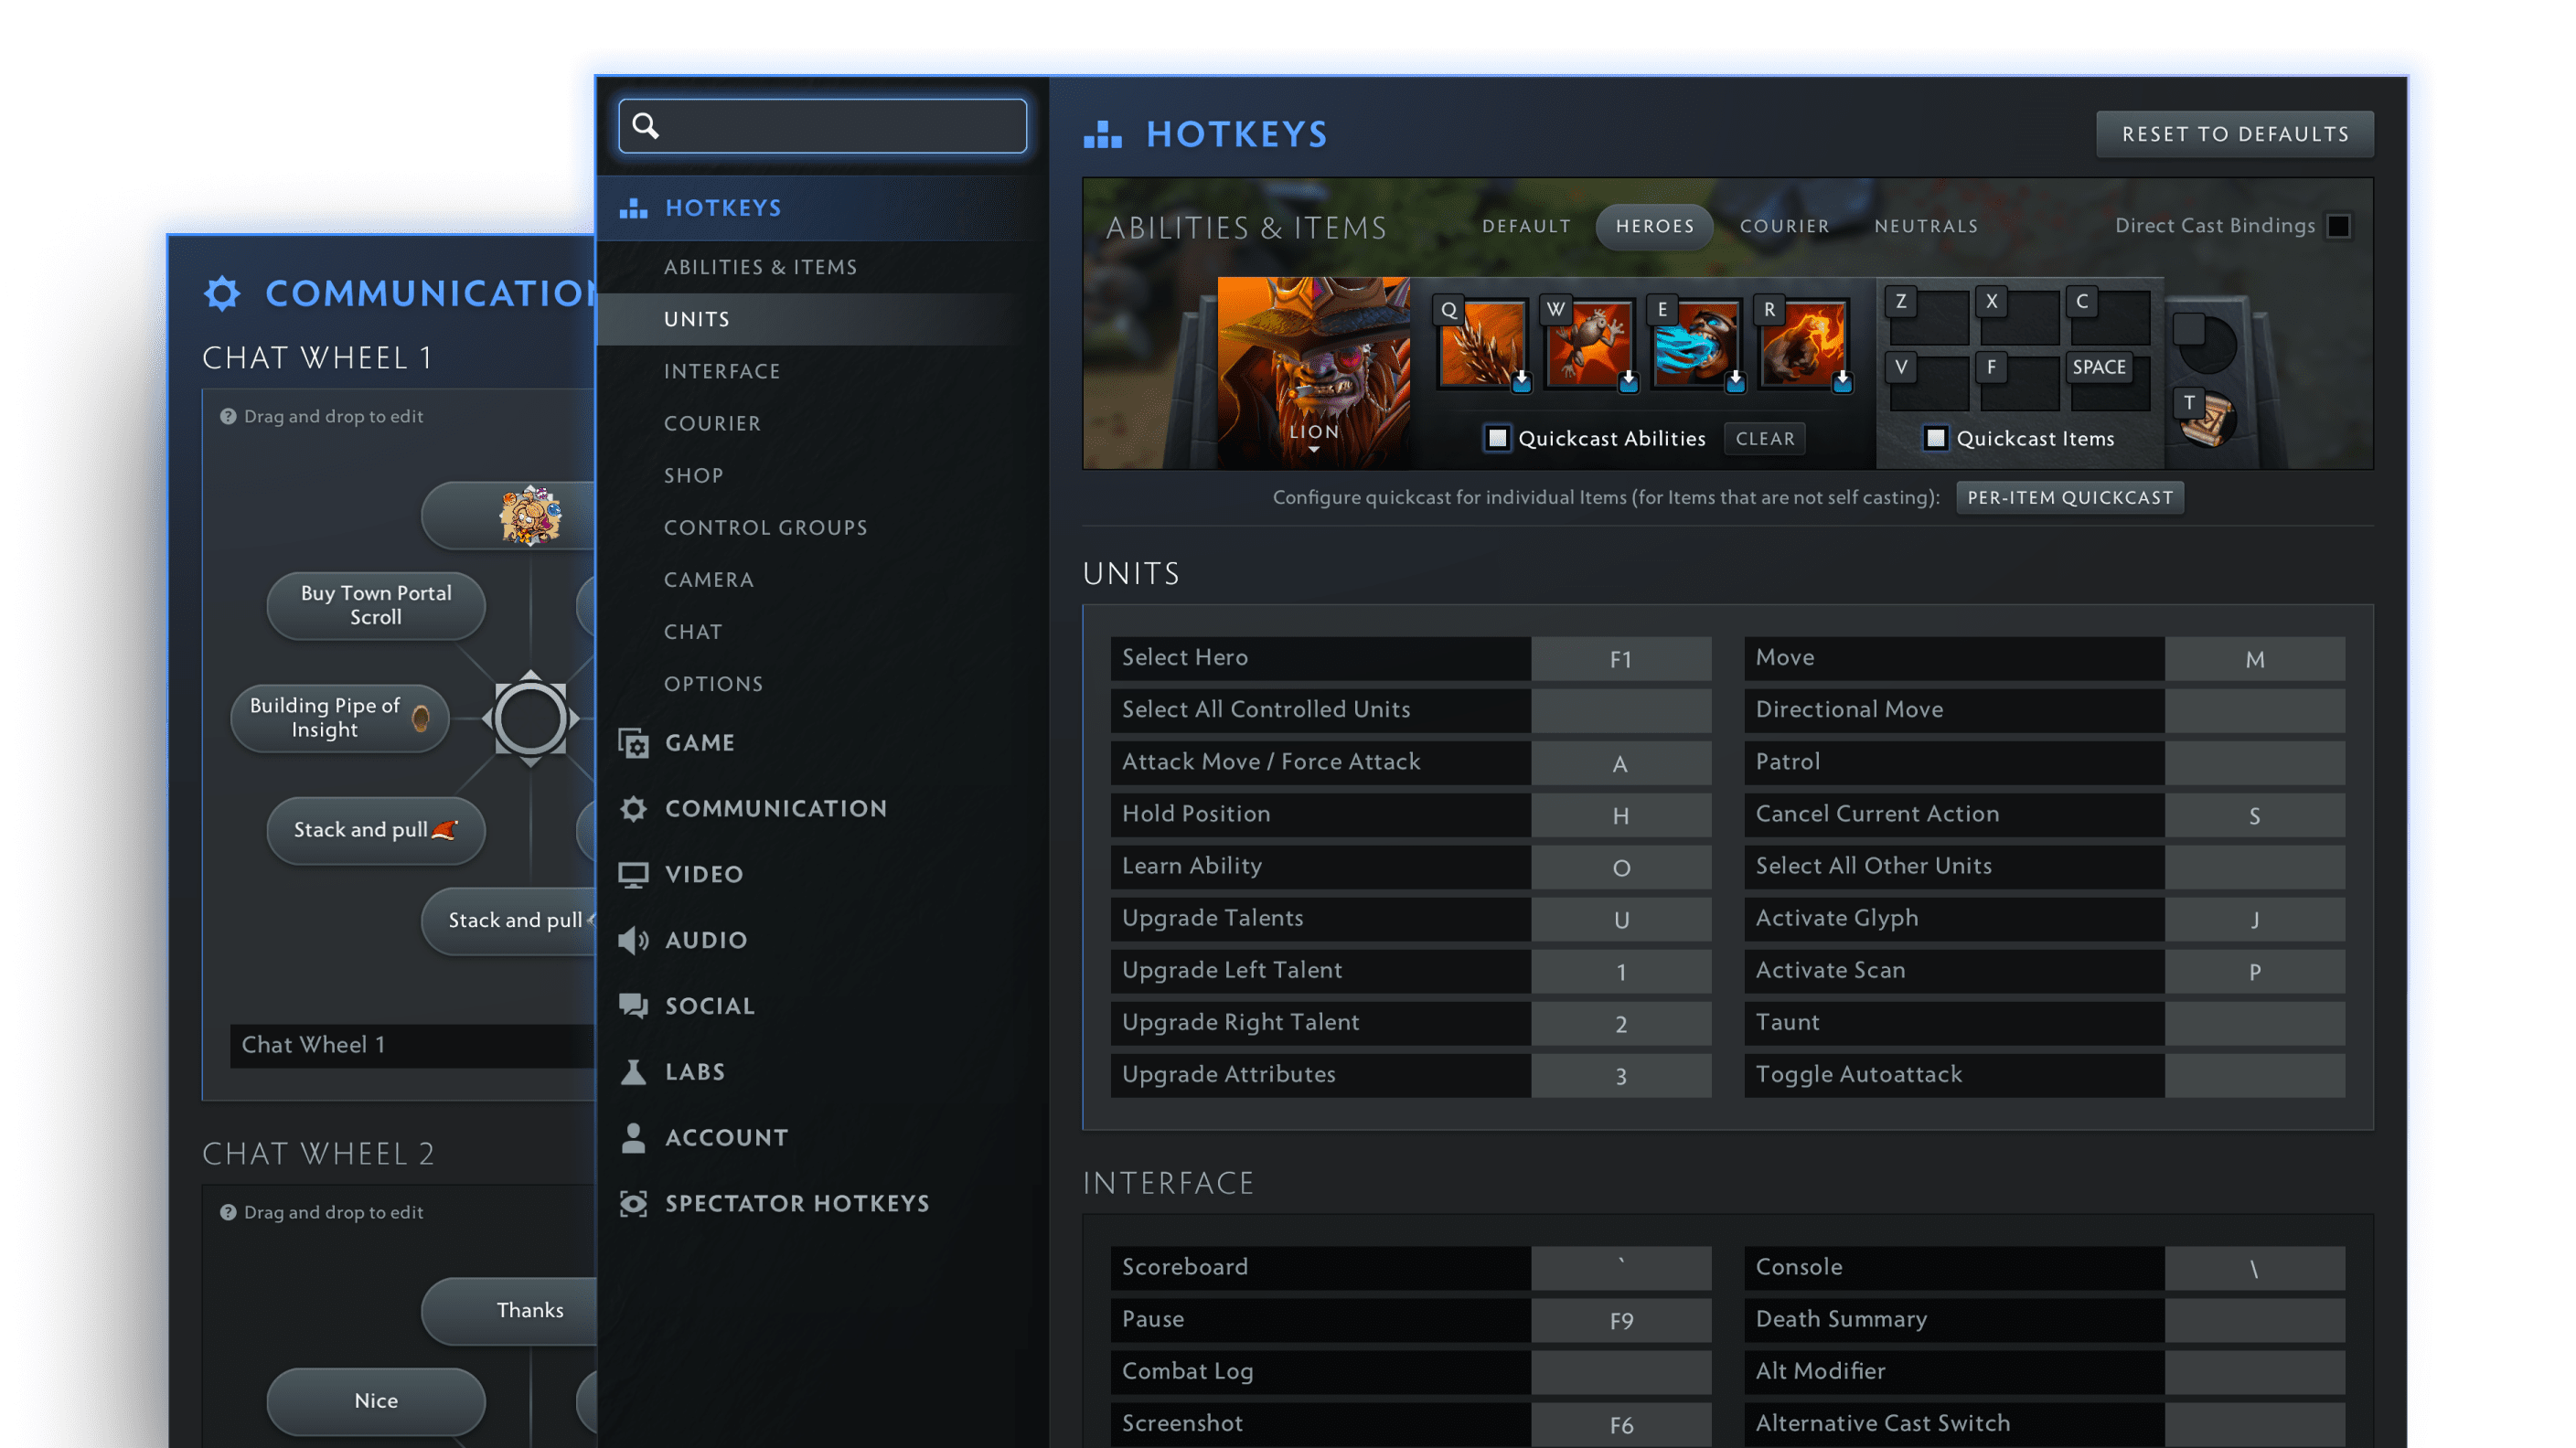Open Social settings via the chat bubble icon

tap(633, 1005)
